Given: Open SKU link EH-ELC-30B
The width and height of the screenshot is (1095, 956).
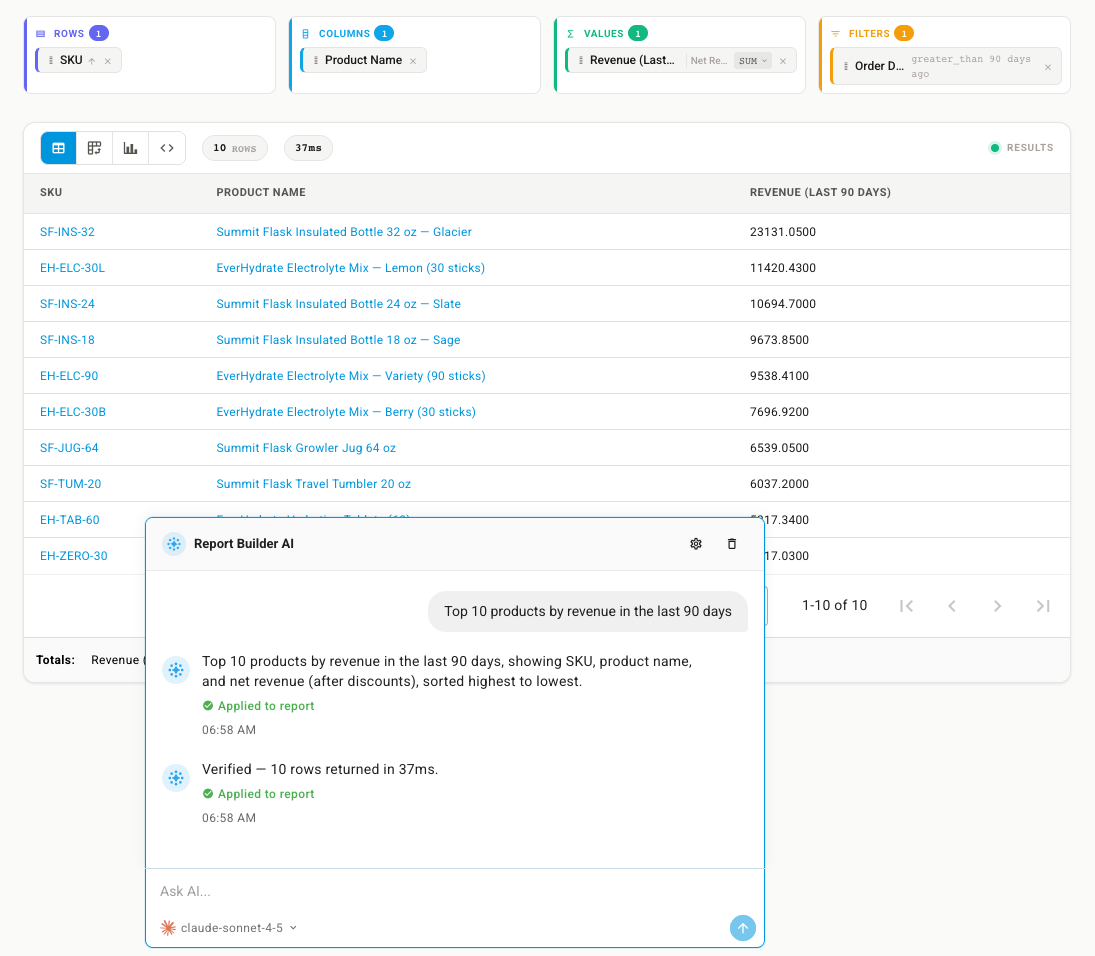Looking at the screenshot, I should 73,412.
